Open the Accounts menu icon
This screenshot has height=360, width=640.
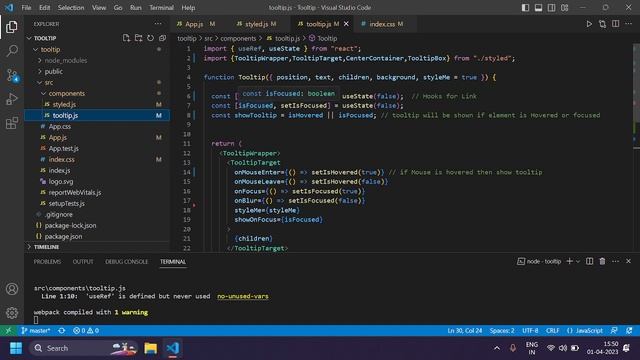[x=12, y=289]
